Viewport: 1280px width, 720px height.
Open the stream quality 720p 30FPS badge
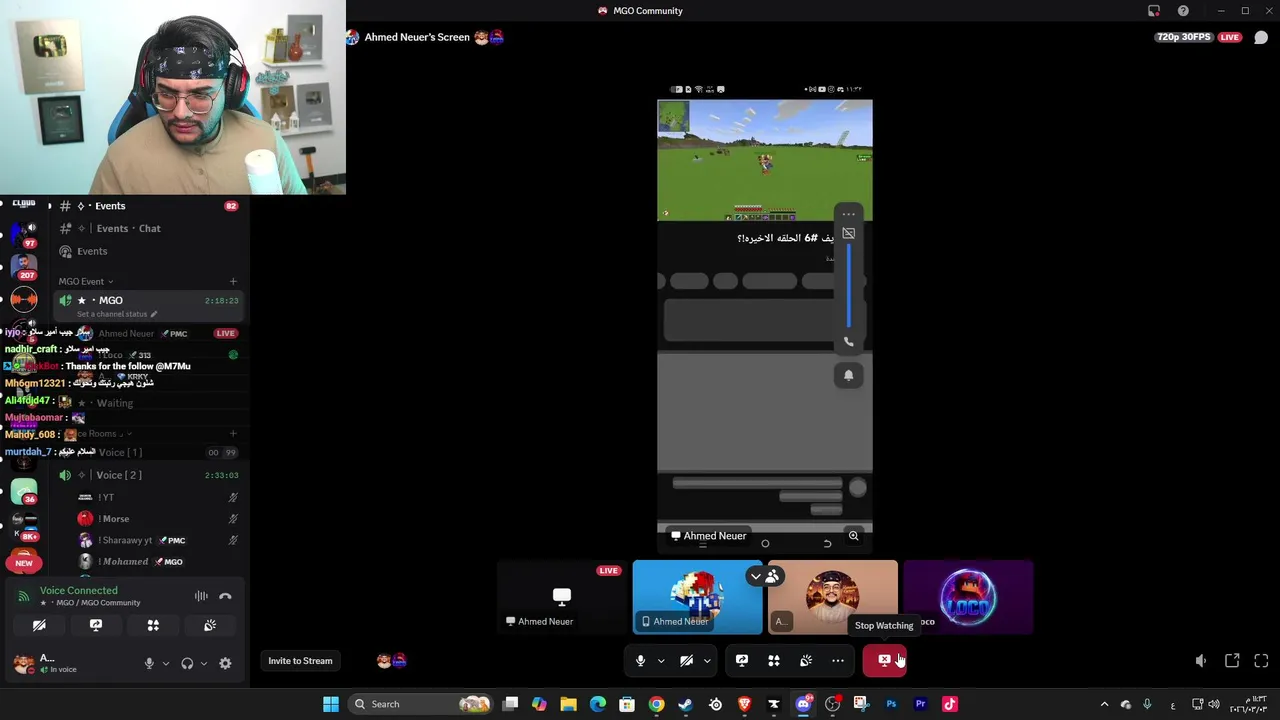click(x=1184, y=37)
